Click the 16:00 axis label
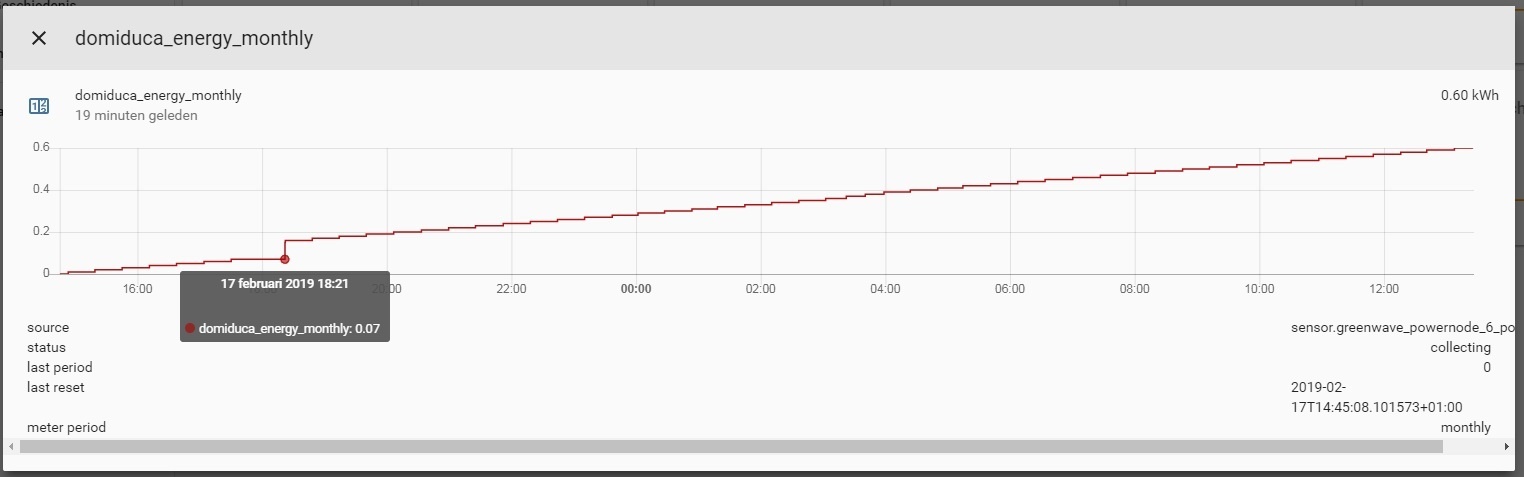The height and width of the screenshot is (477, 1524). (137, 289)
